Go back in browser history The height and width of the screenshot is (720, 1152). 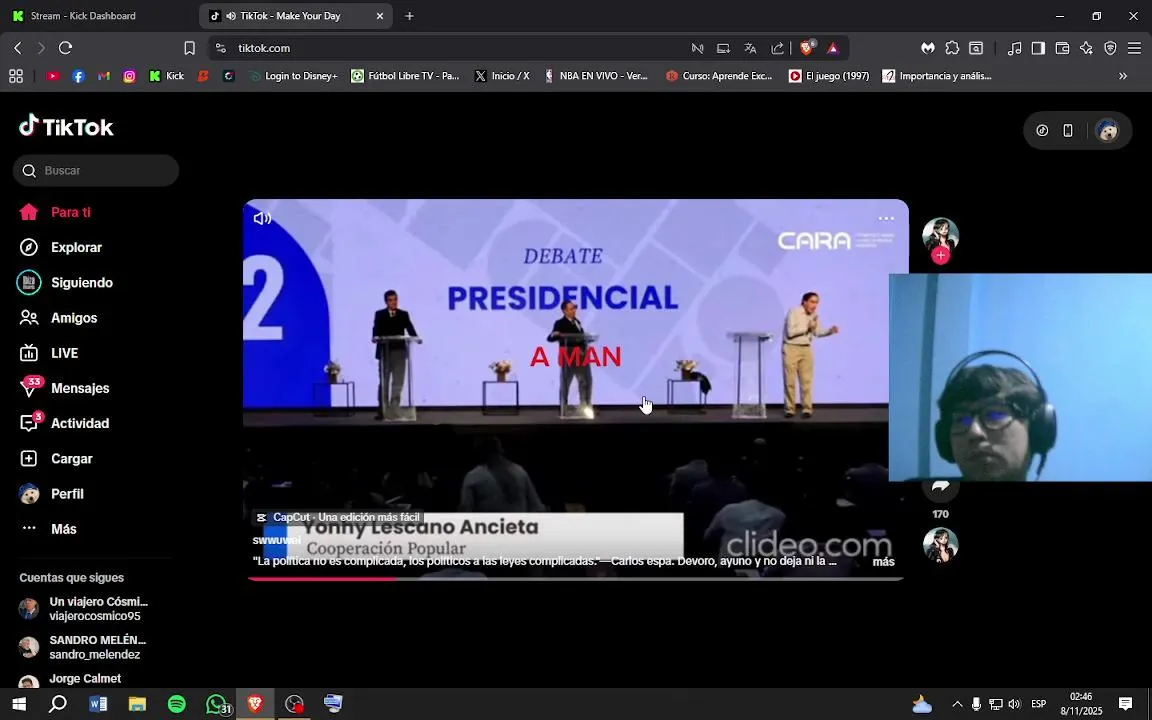point(18,48)
